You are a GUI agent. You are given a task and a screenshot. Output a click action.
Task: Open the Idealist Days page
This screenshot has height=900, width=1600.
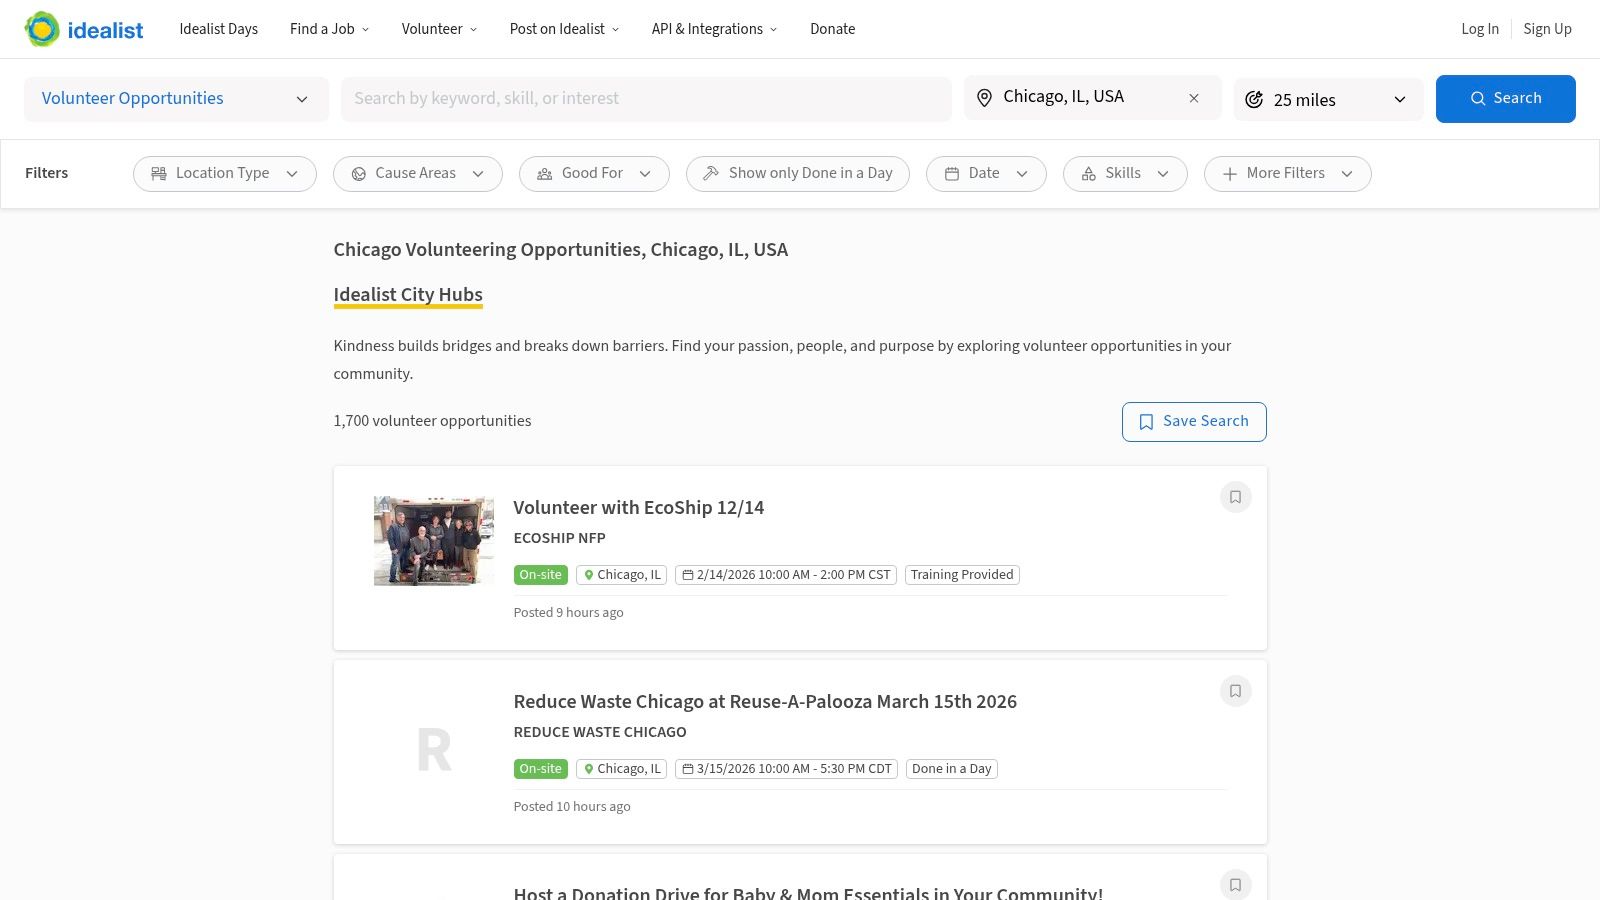point(219,29)
